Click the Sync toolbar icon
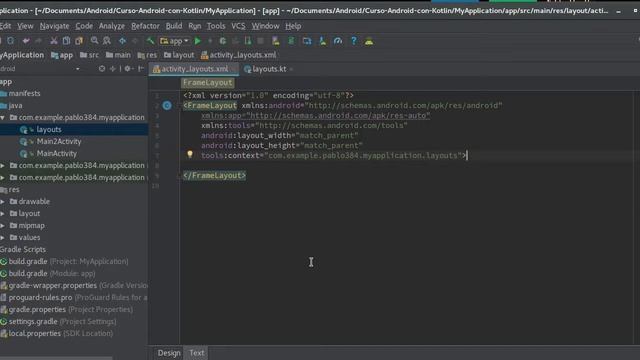This screenshot has height=360, width=640. (11, 41)
